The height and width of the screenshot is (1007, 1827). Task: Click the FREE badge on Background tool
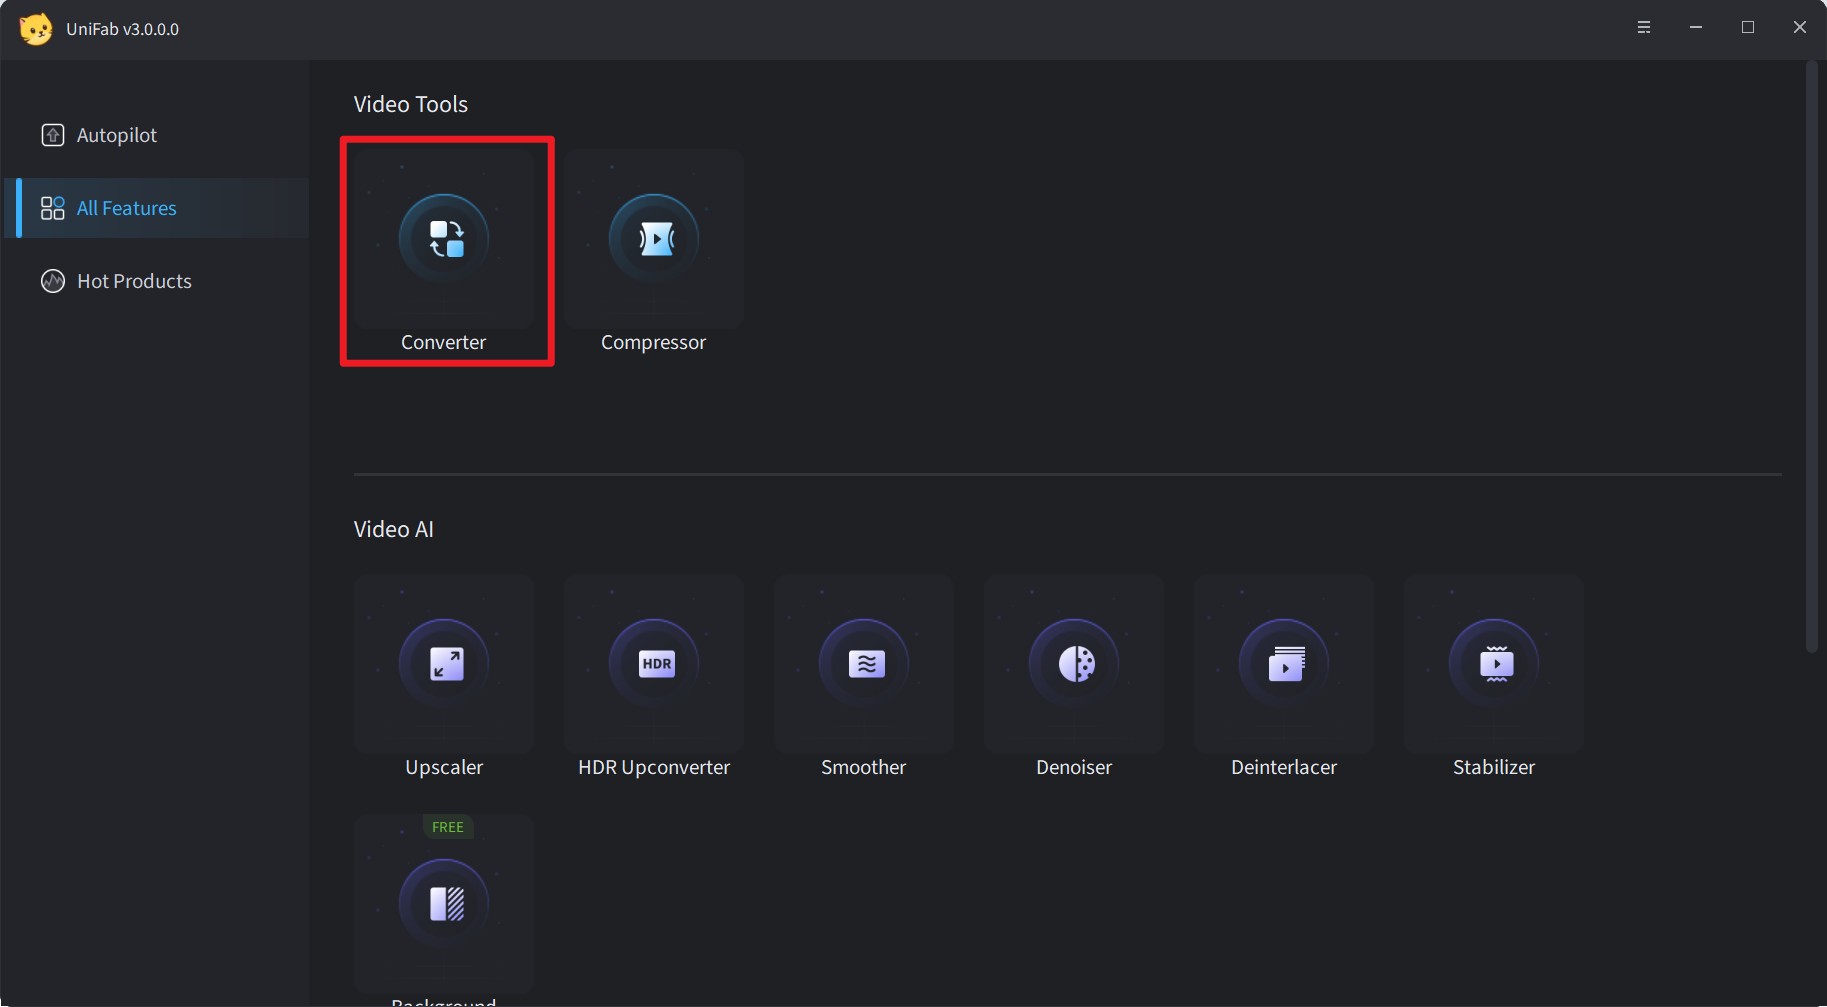pyautogui.click(x=447, y=827)
